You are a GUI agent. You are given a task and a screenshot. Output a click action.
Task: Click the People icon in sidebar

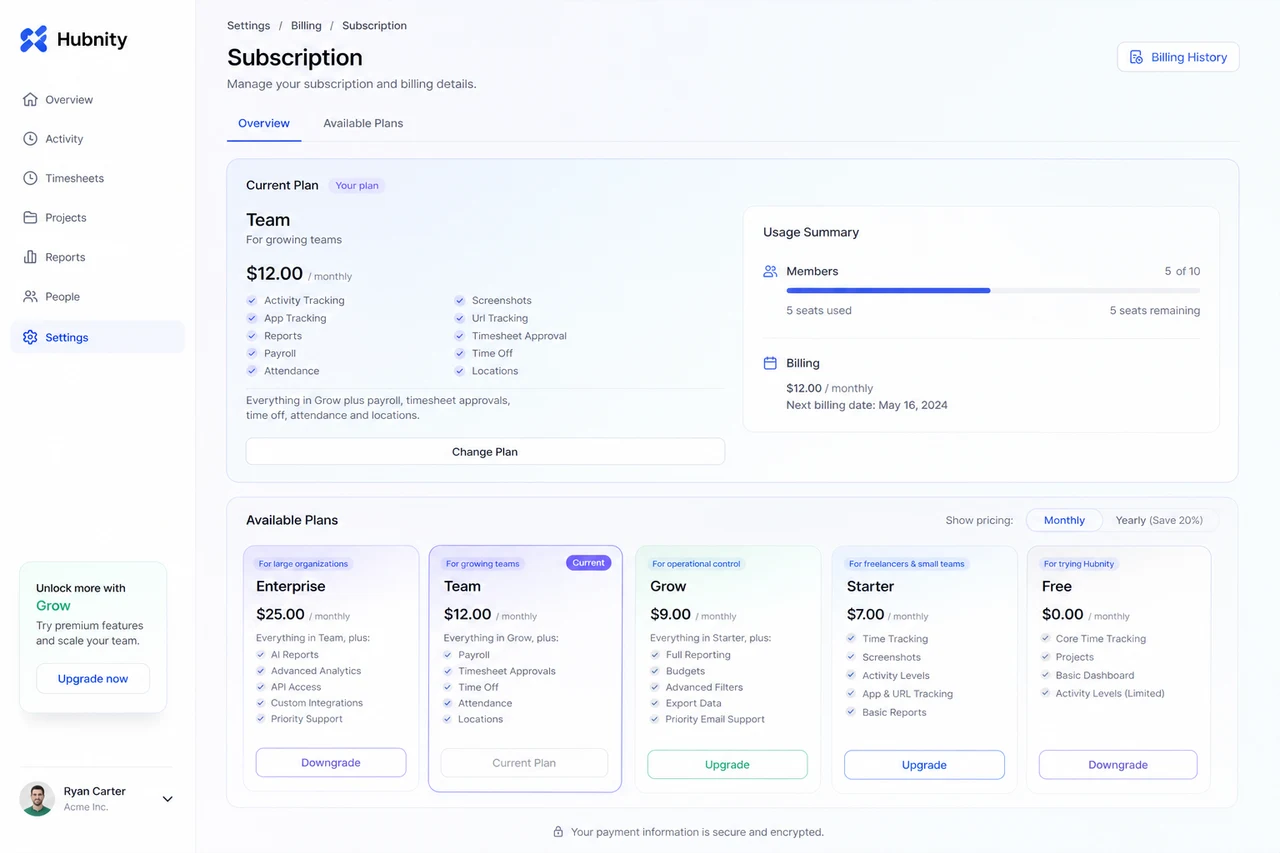(30, 296)
